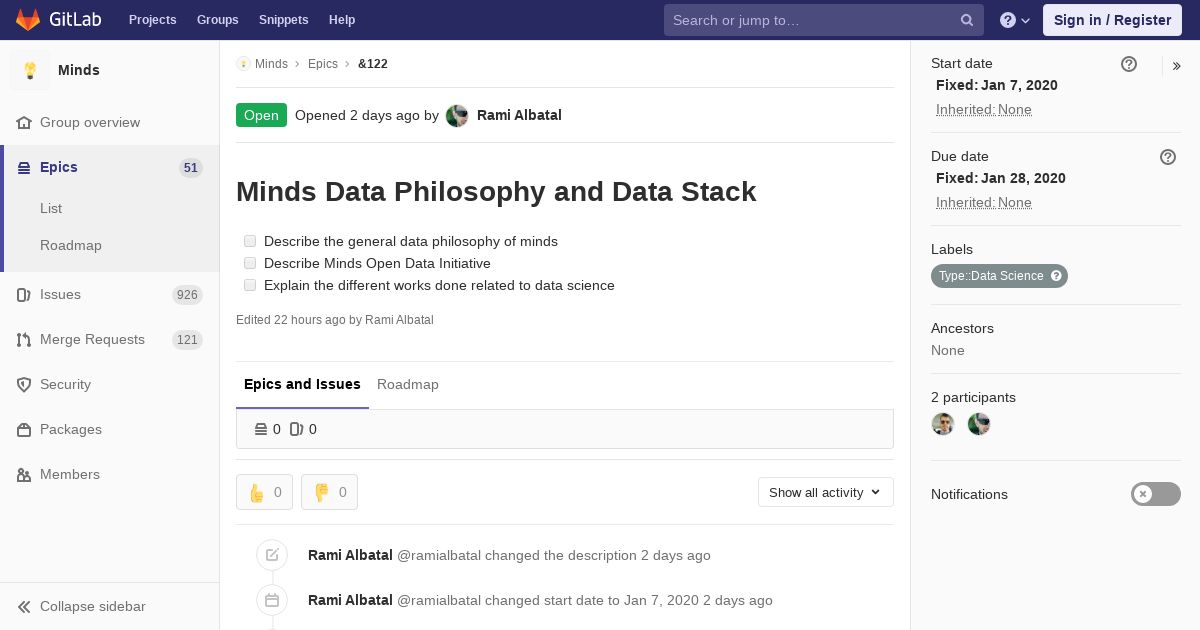Check 'Describe the general data philosophy of minds'
The width and height of the screenshot is (1200, 630).
250,241
